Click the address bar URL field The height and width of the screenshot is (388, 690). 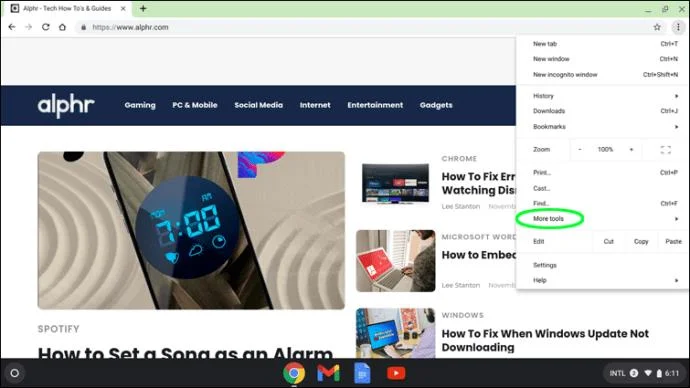point(370,27)
